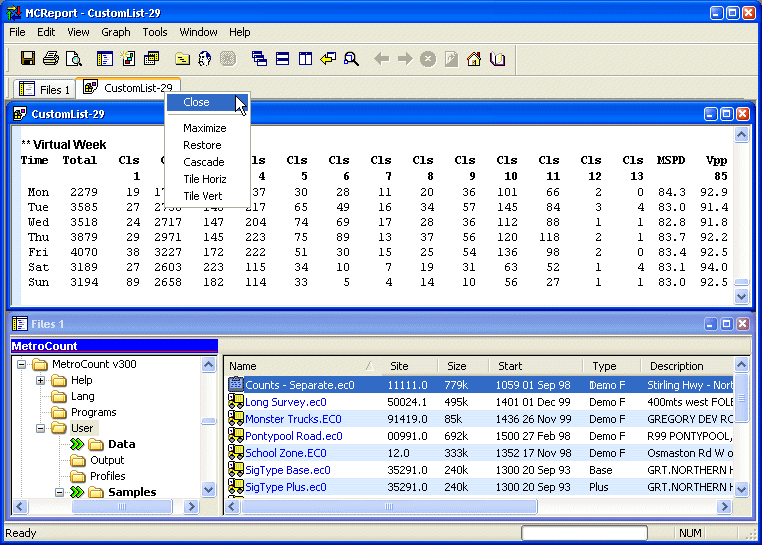
Task: Collapse the Samples folder tree node
Action: click(59, 492)
